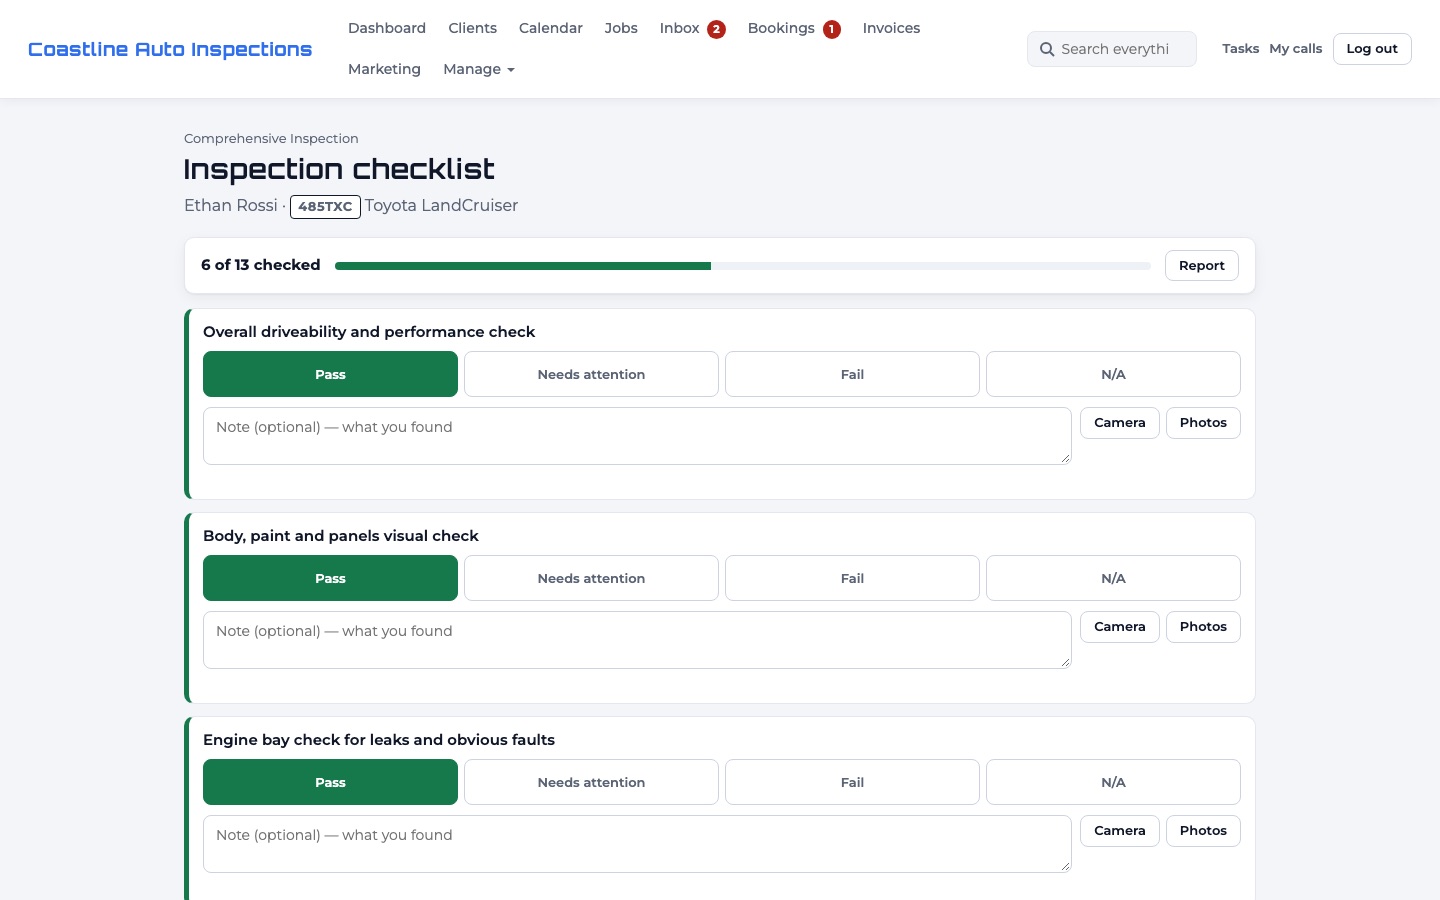
Task: Open Photos for Overall driveability check
Action: 1203,423
